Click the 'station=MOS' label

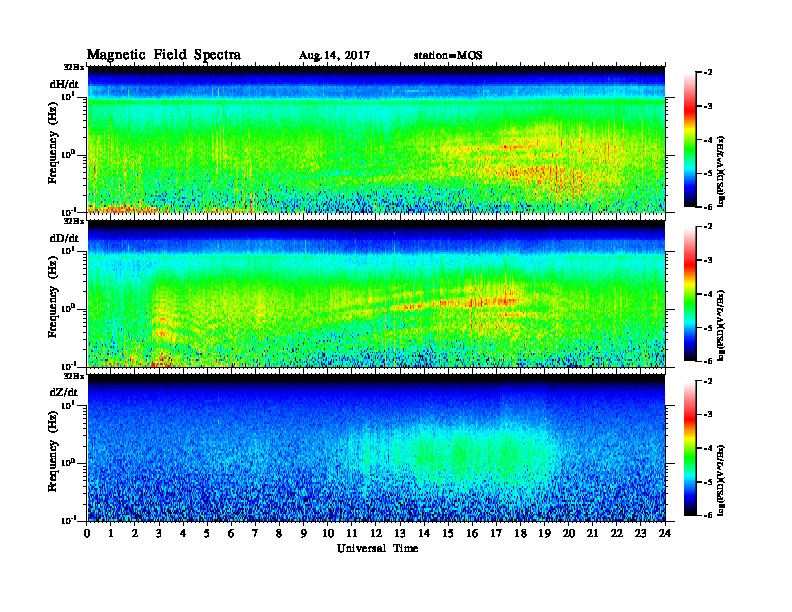(448, 56)
